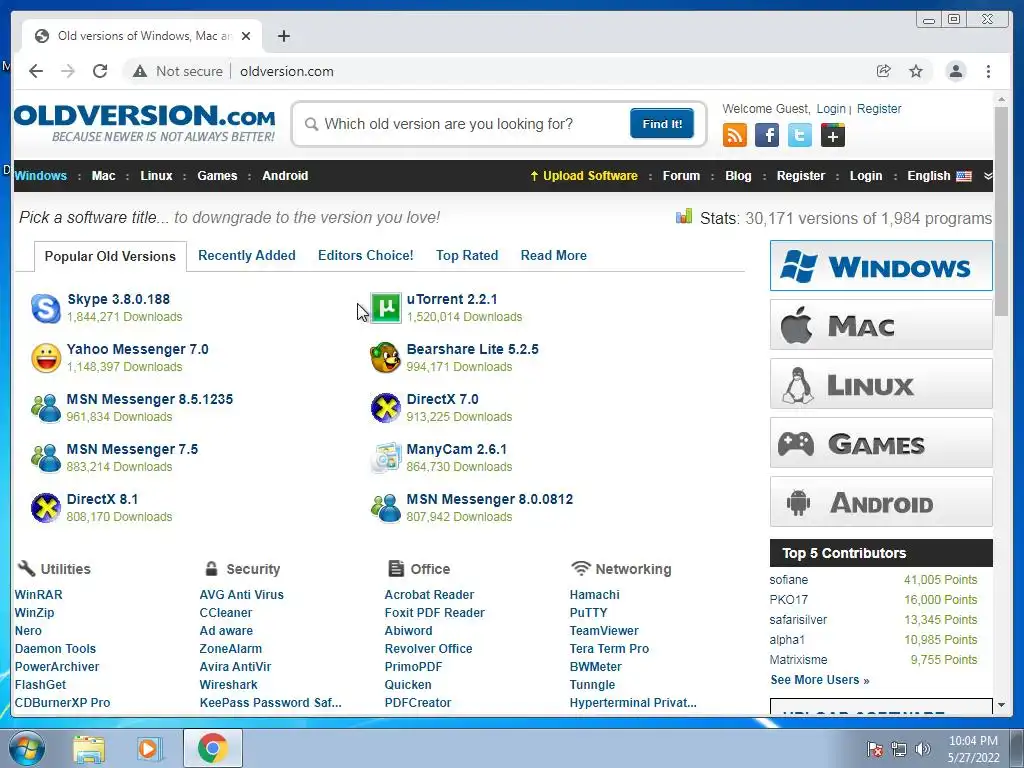
Task: Open the RSS feed icon
Action: [x=735, y=135]
